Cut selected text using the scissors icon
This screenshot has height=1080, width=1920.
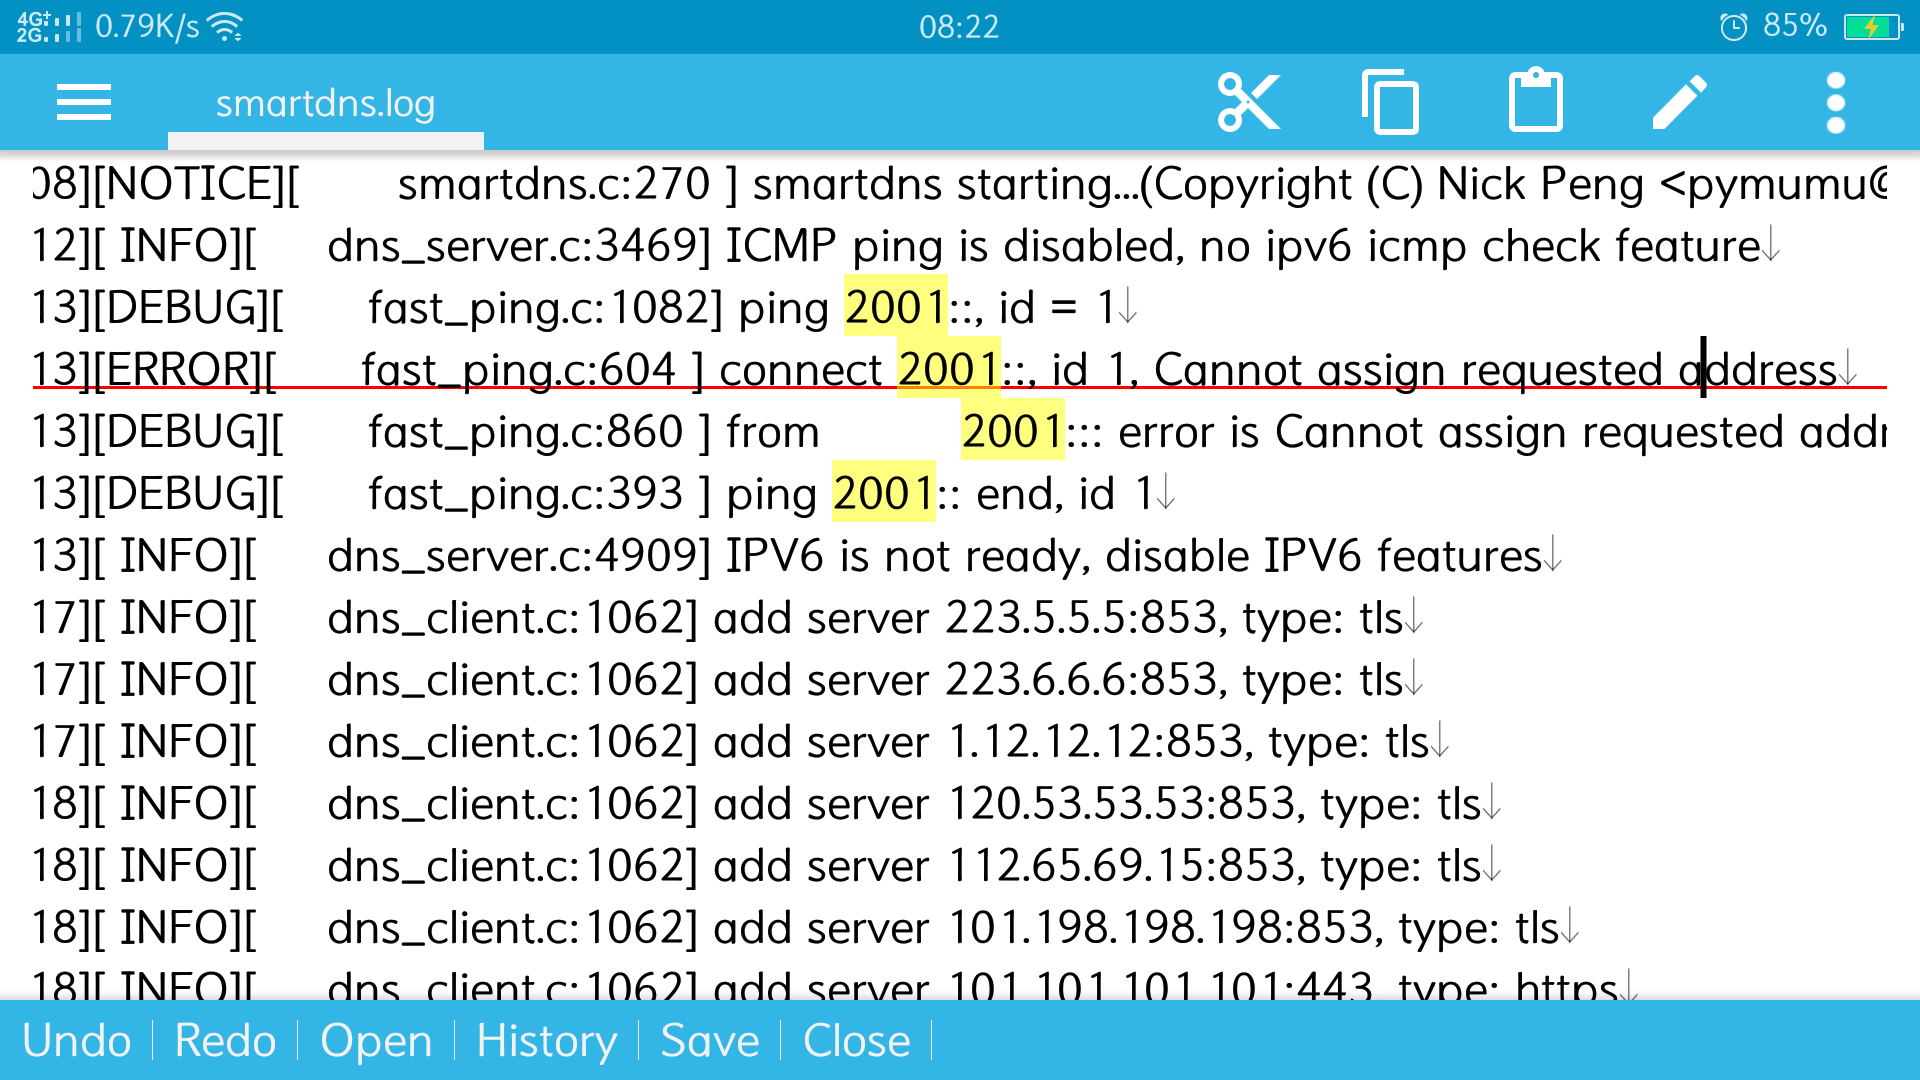tap(1248, 101)
